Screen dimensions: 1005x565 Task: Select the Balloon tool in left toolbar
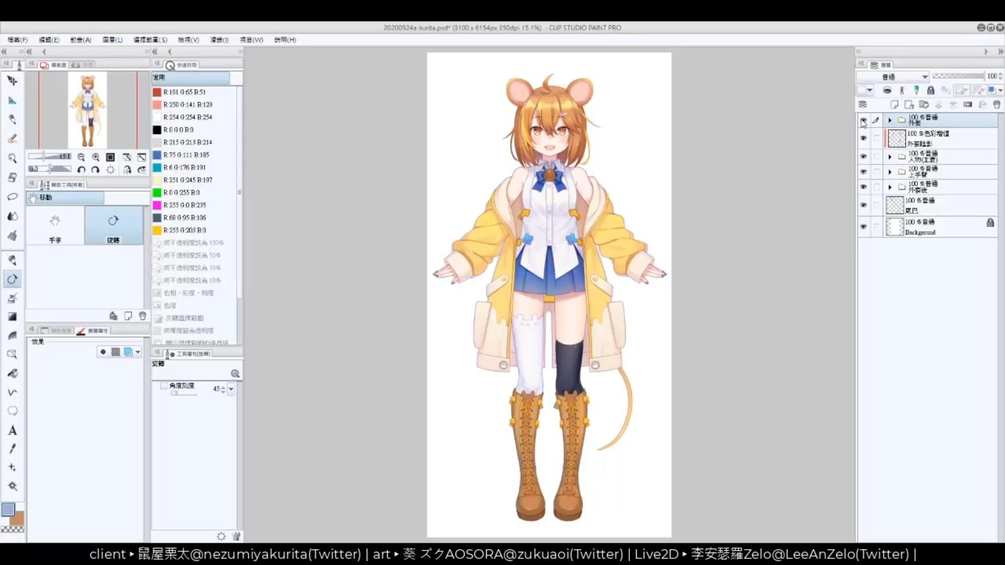coord(12,411)
